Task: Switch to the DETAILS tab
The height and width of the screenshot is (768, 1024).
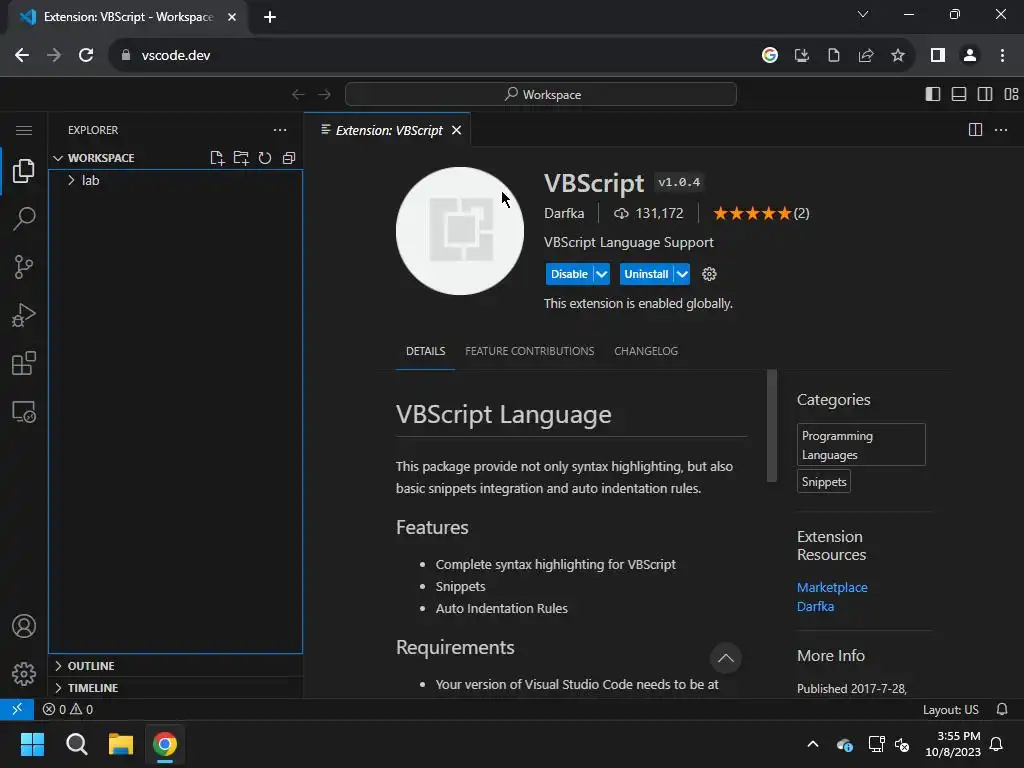Action: point(426,351)
